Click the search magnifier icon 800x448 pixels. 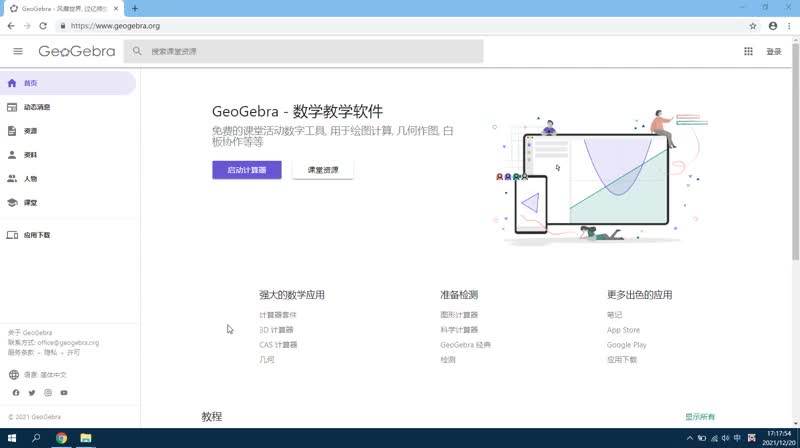137,51
